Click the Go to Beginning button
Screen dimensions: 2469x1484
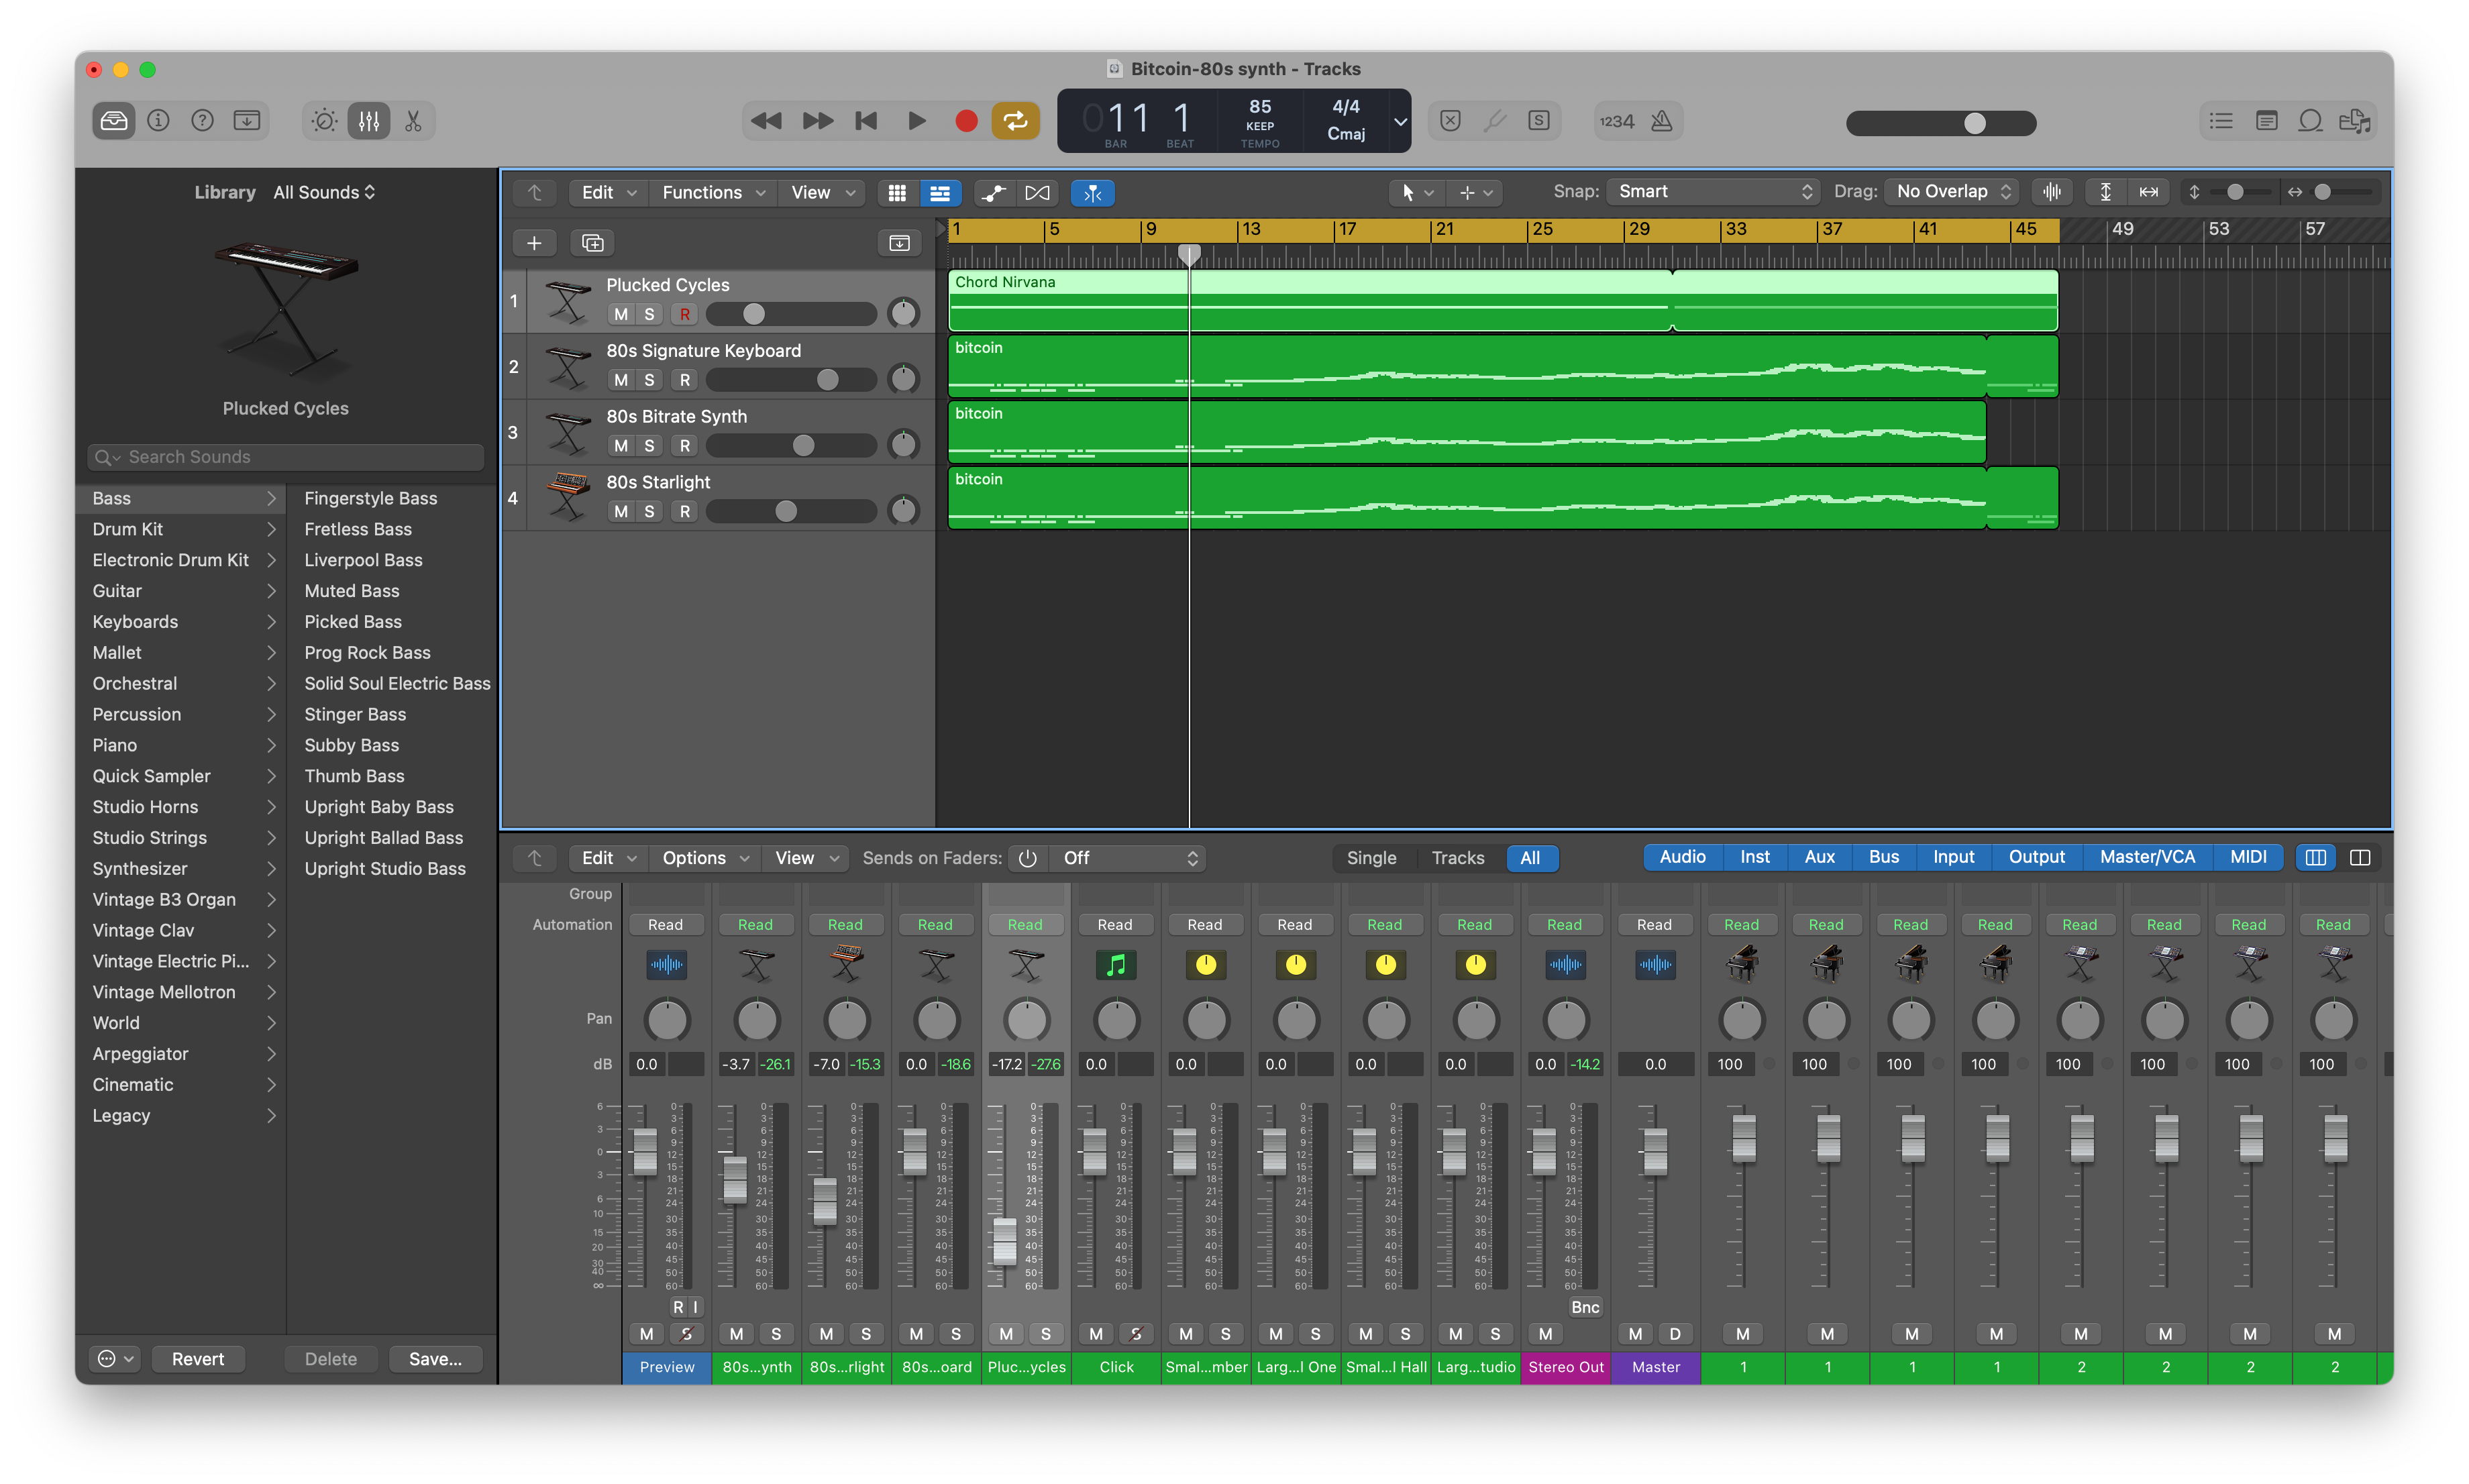(866, 121)
